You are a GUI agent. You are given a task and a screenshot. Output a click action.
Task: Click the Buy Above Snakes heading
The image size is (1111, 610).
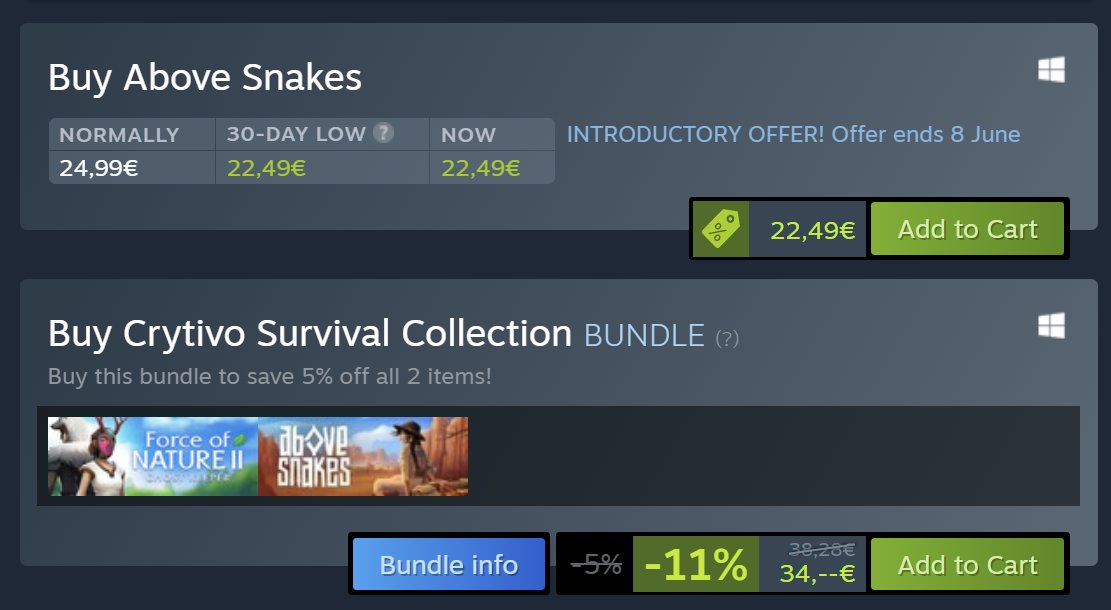click(205, 77)
